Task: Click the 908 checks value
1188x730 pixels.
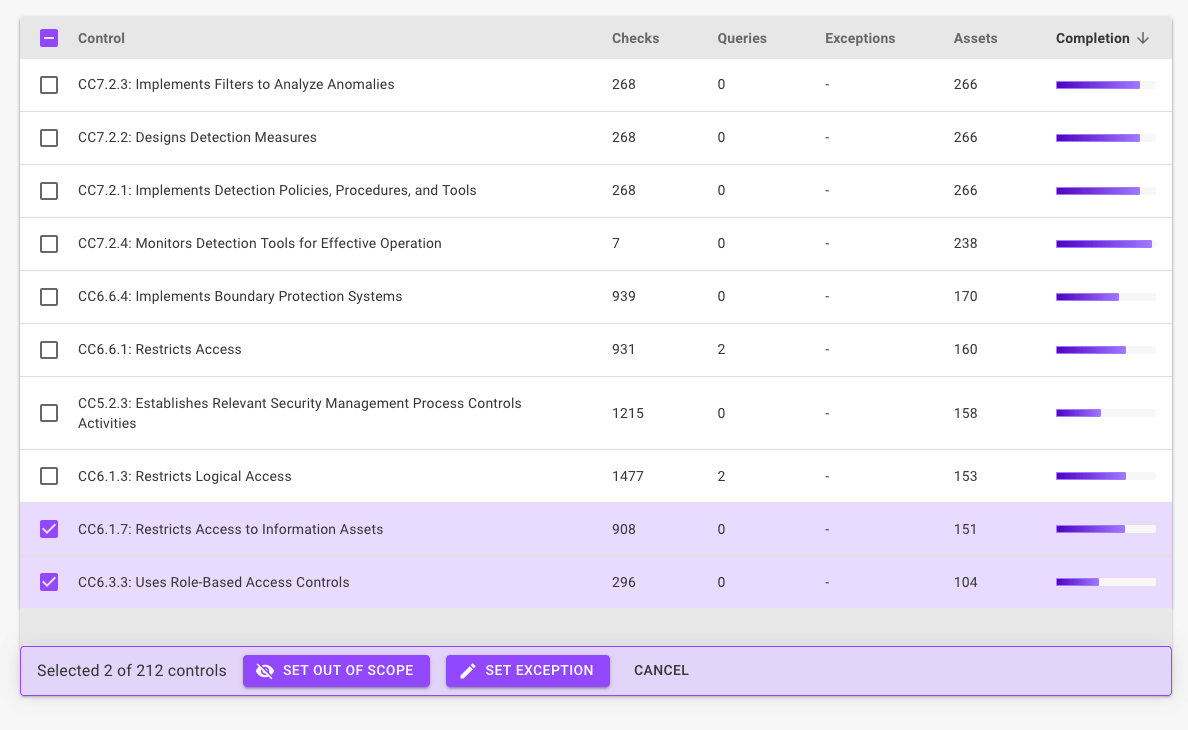Action: (x=624, y=529)
